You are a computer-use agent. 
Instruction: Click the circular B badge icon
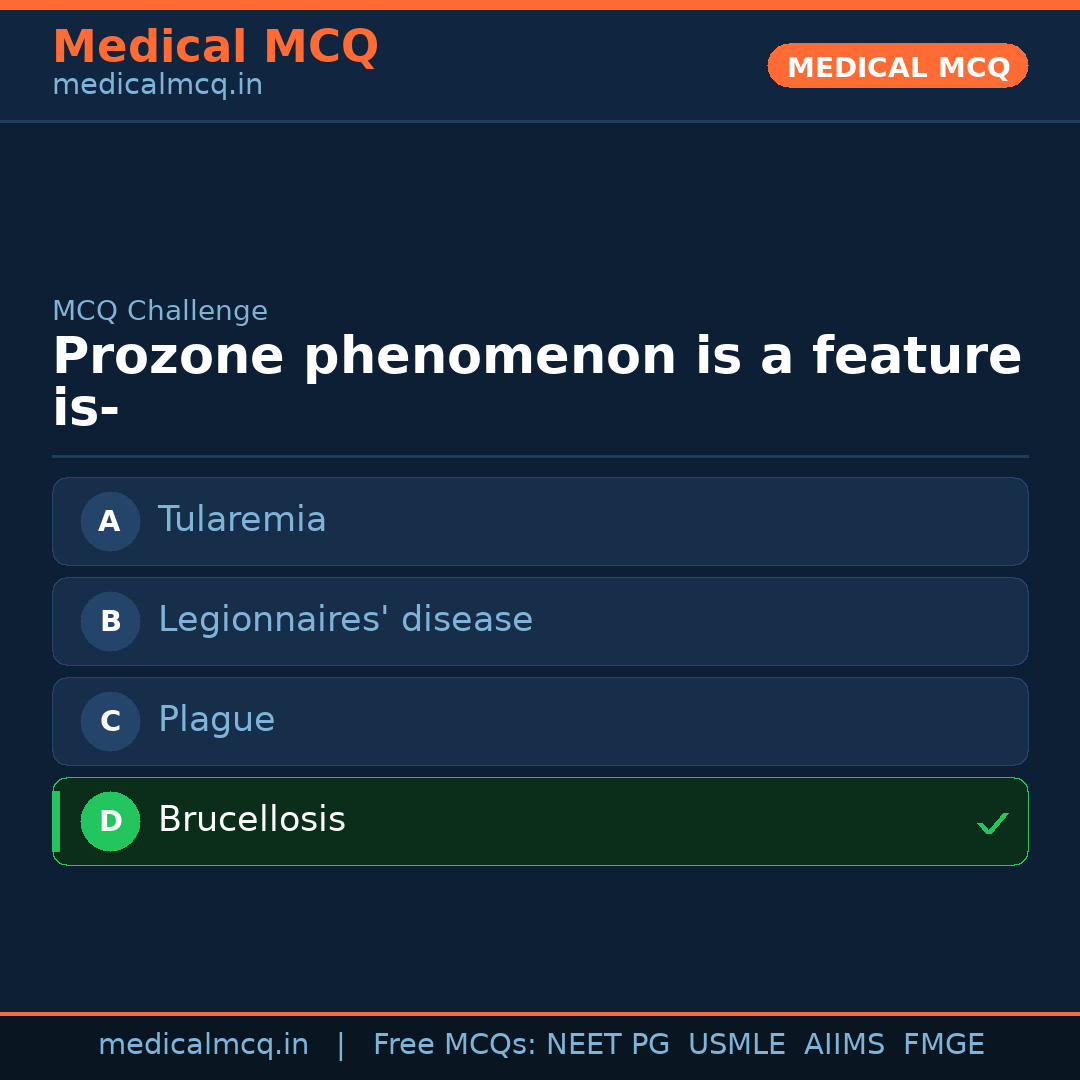110,621
